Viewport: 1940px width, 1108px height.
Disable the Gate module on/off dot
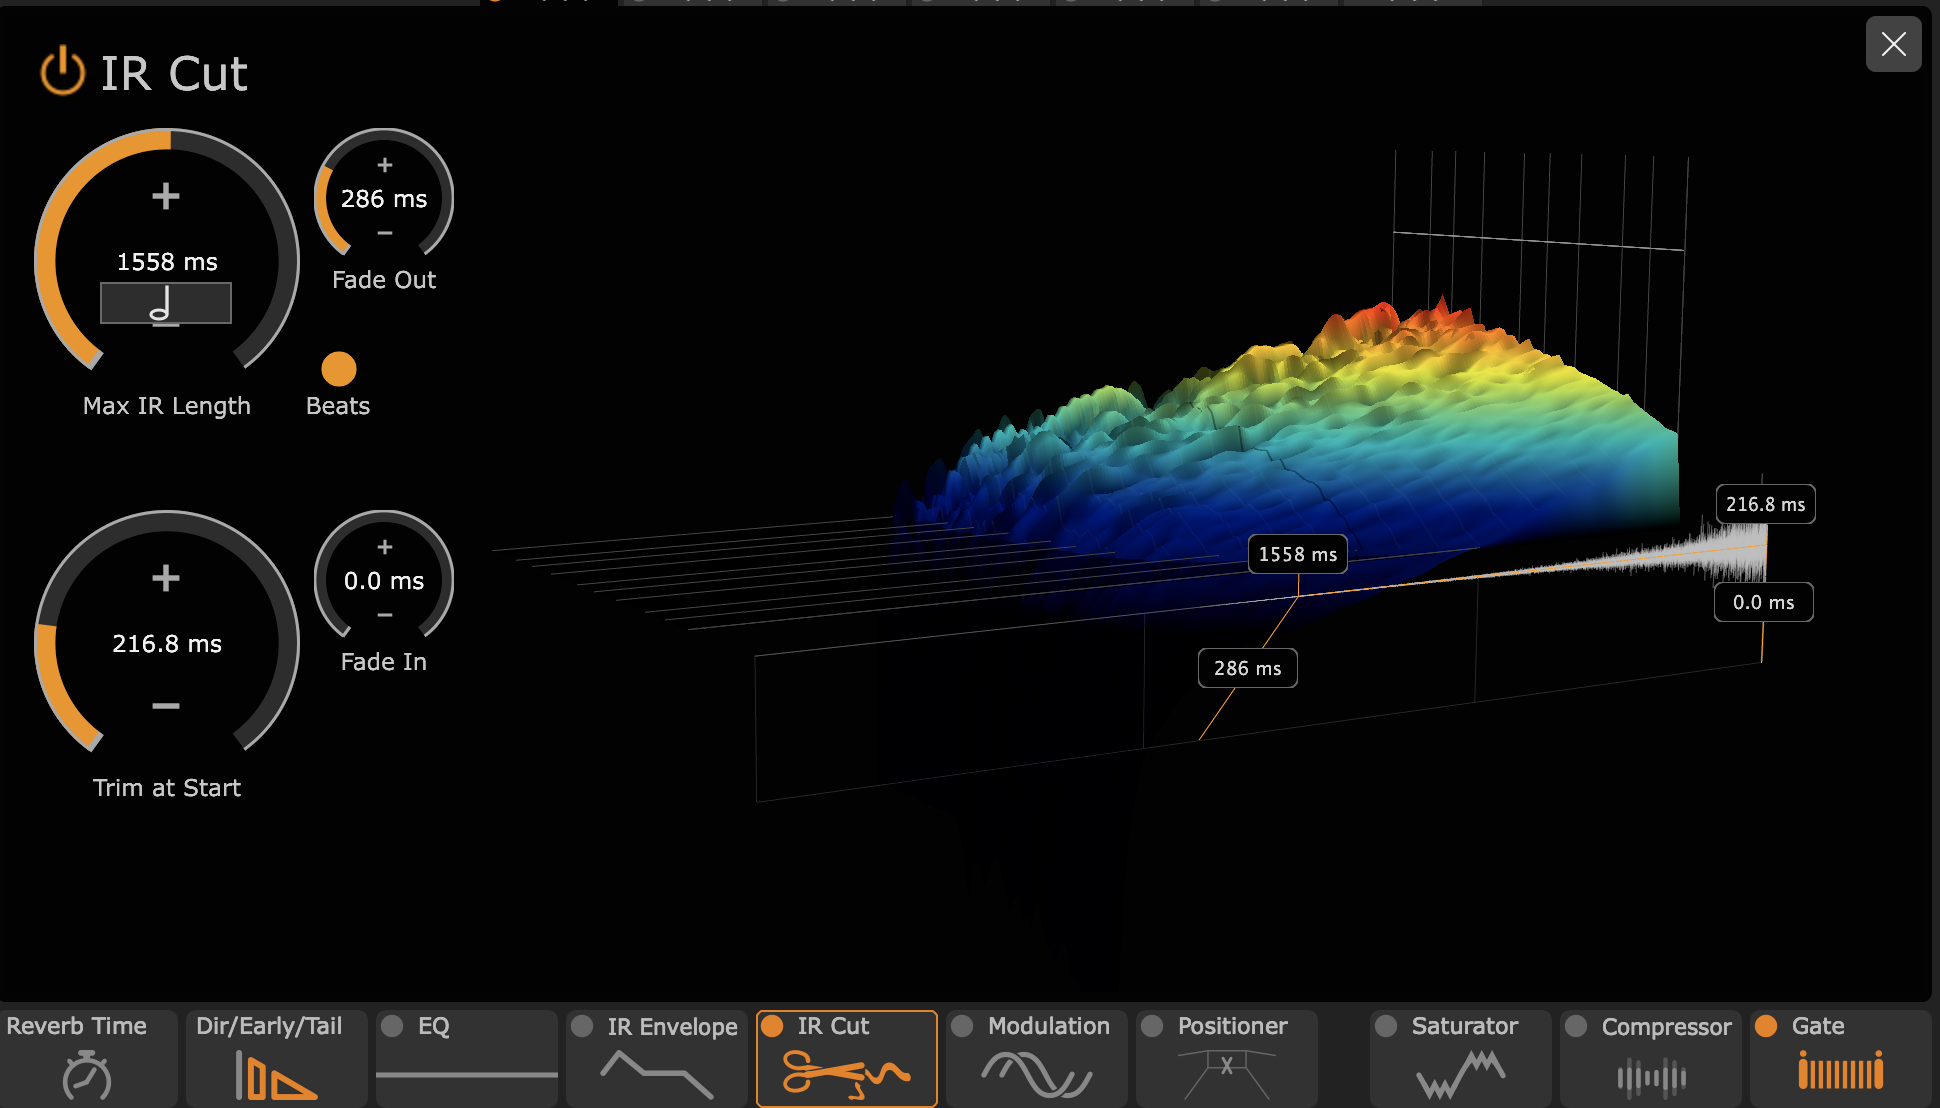(x=1766, y=1026)
